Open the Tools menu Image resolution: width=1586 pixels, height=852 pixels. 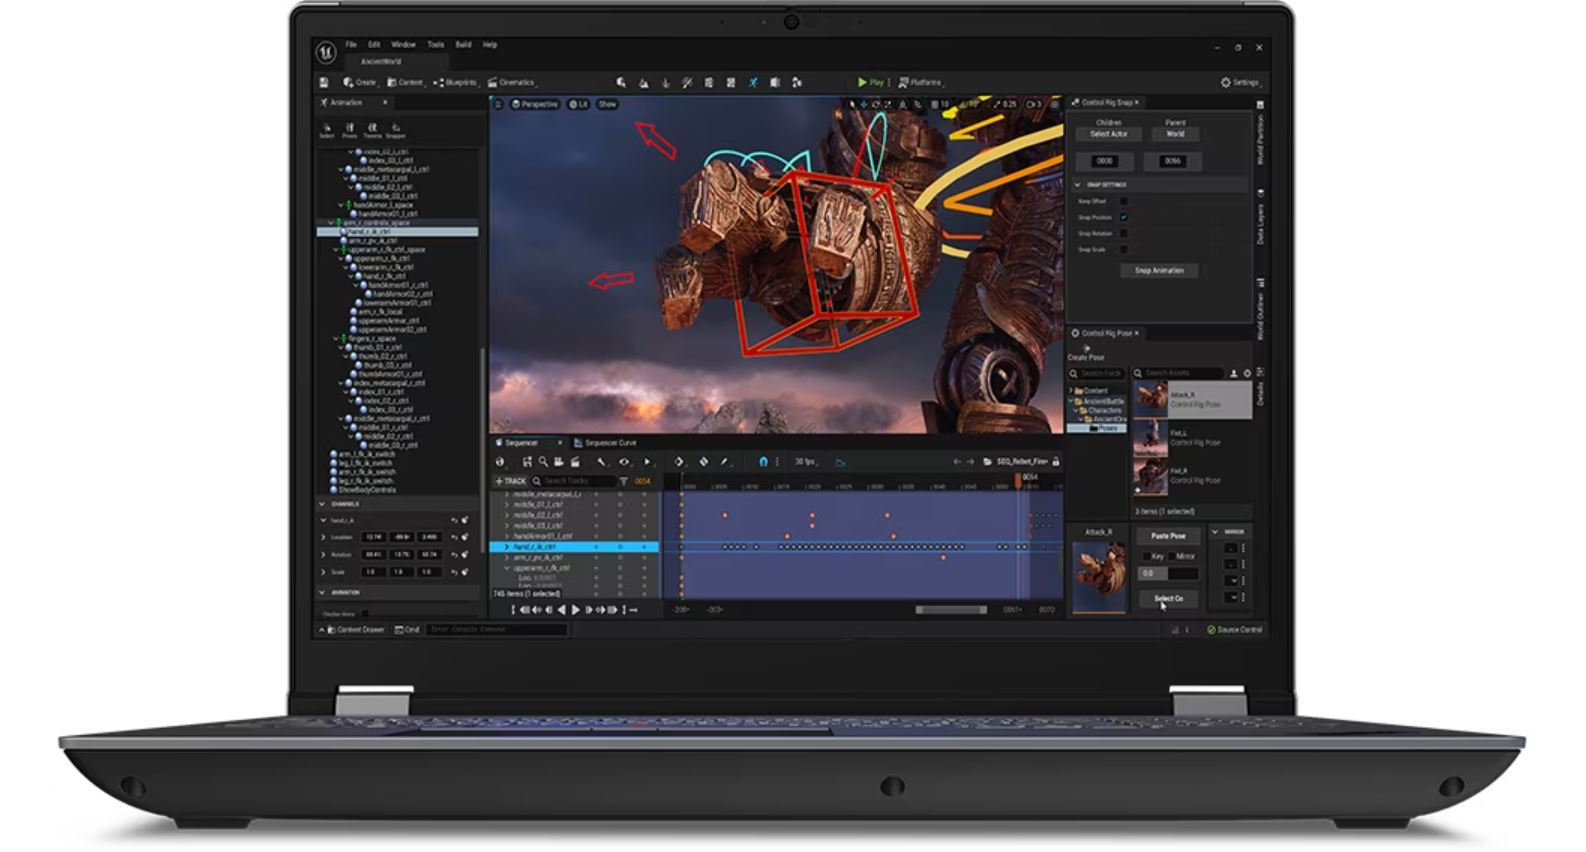(436, 45)
